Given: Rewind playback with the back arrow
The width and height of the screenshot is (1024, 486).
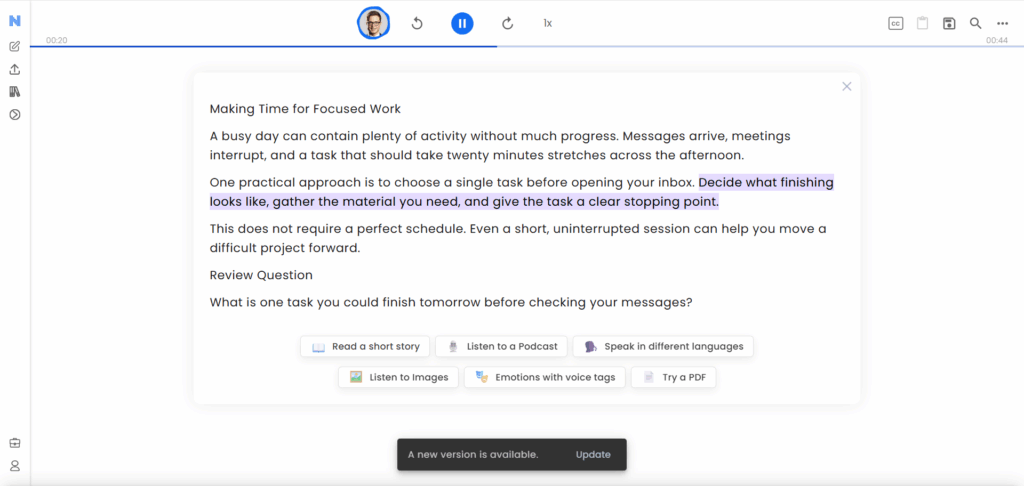Looking at the screenshot, I should (417, 24).
